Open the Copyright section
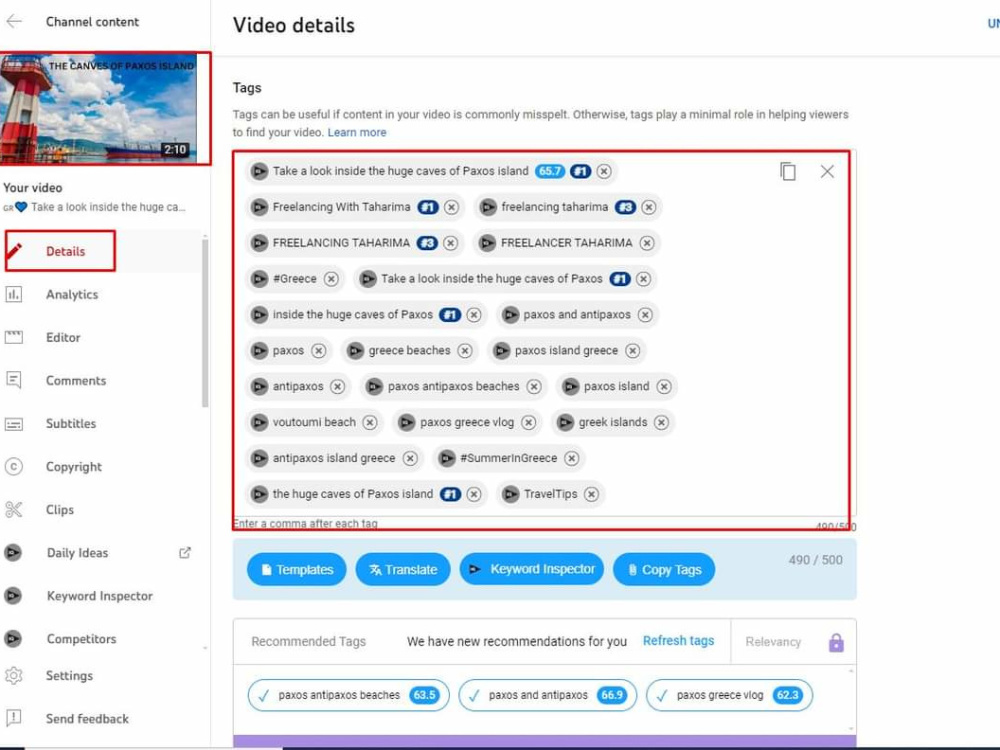1000x750 pixels. point(73,466)
